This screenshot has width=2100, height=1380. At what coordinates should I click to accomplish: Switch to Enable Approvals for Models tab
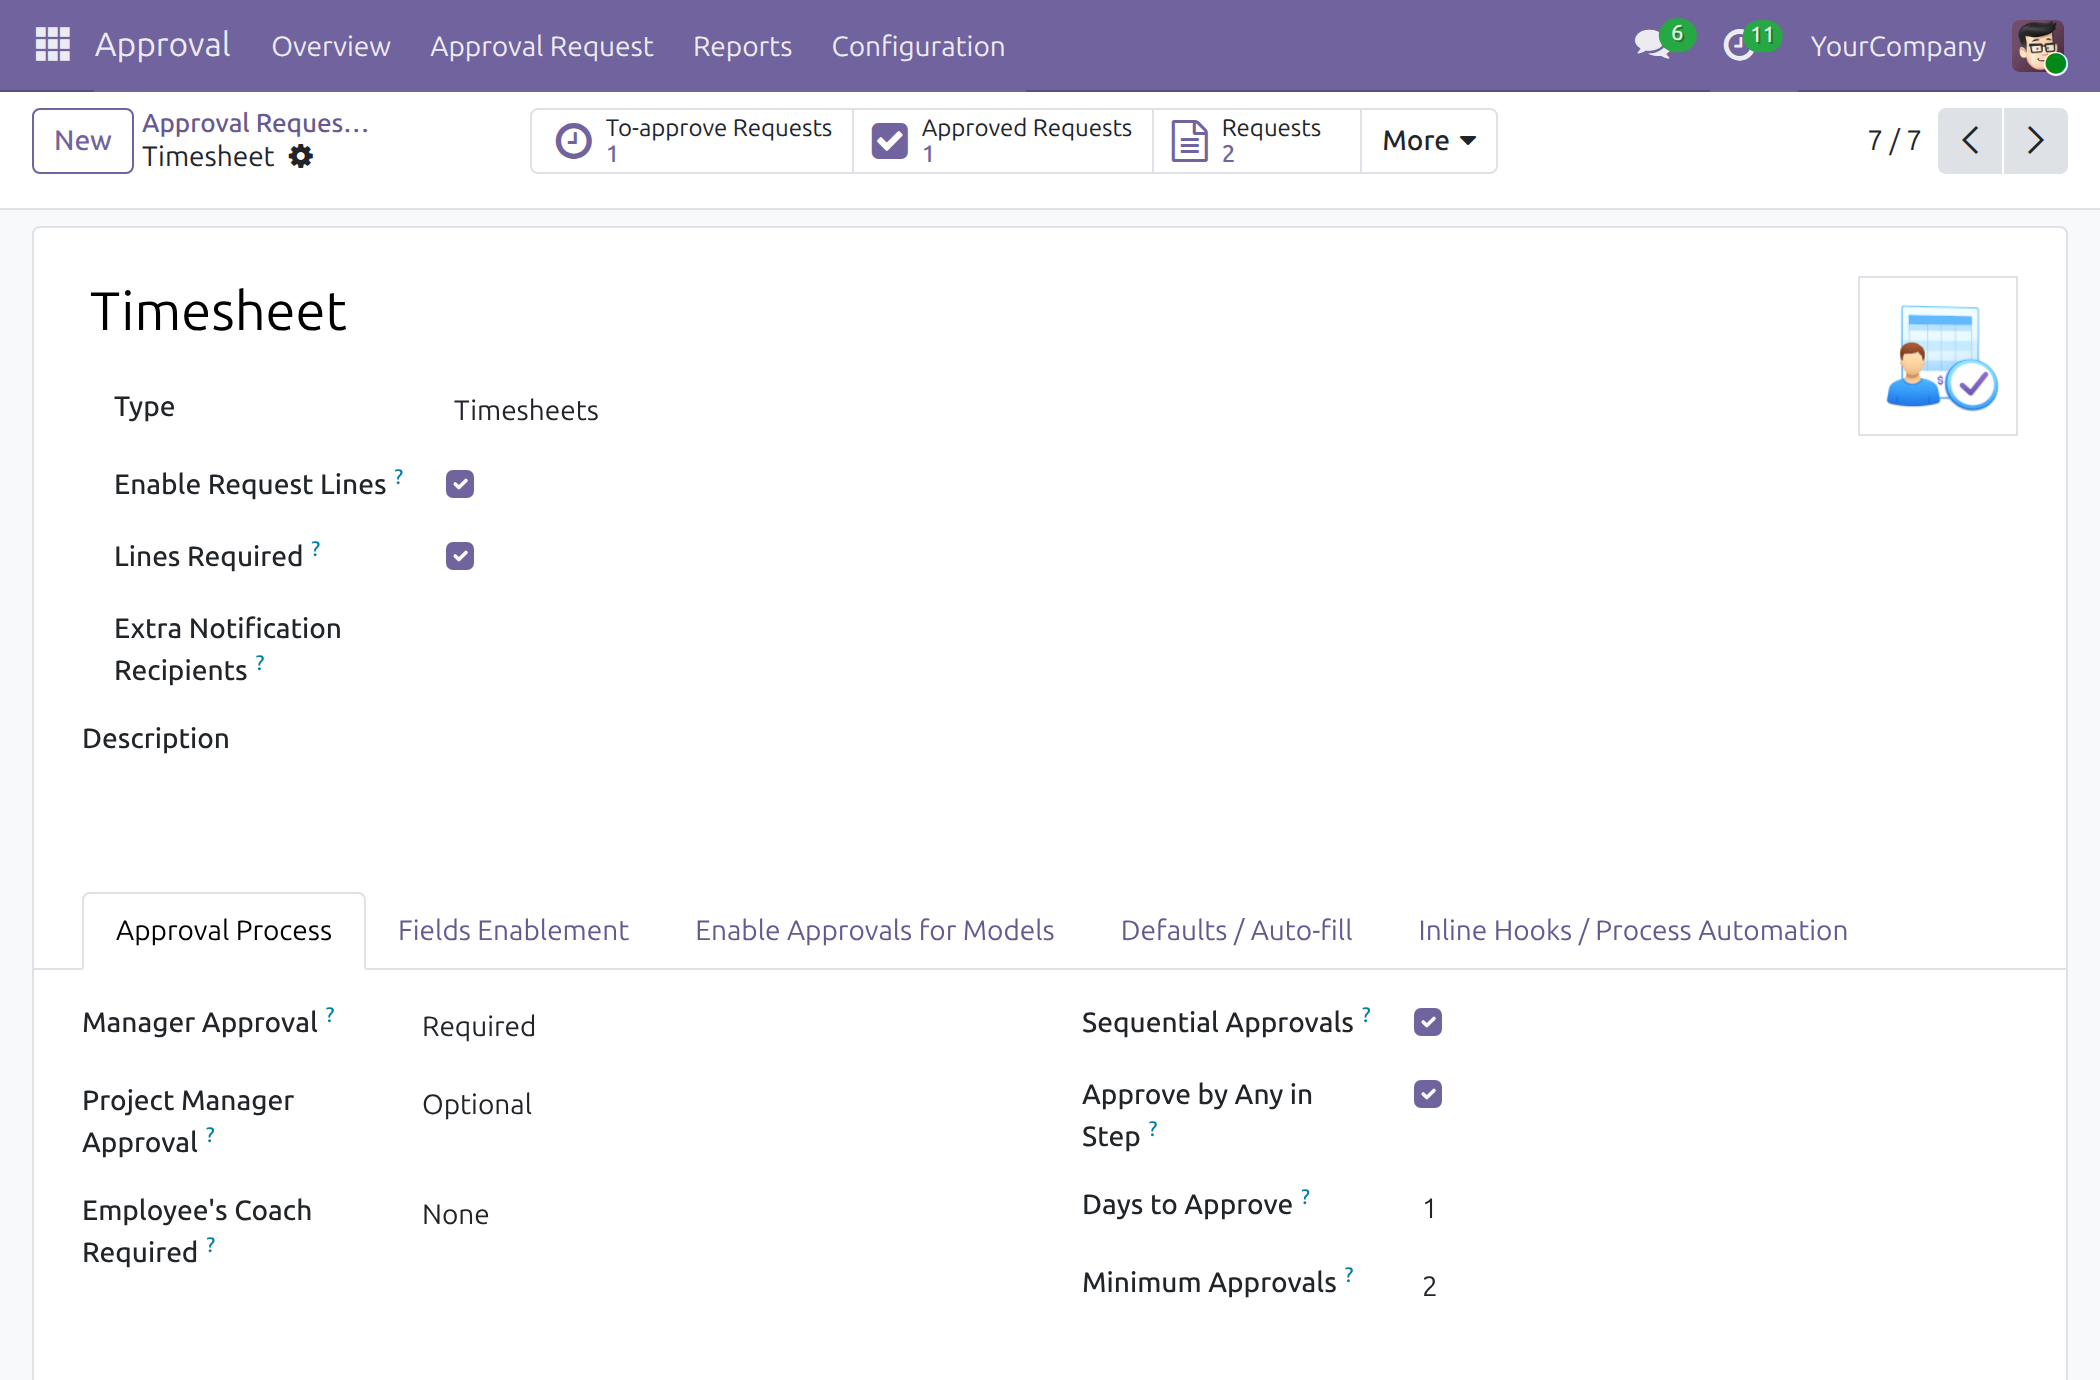(x=875, y=930)
